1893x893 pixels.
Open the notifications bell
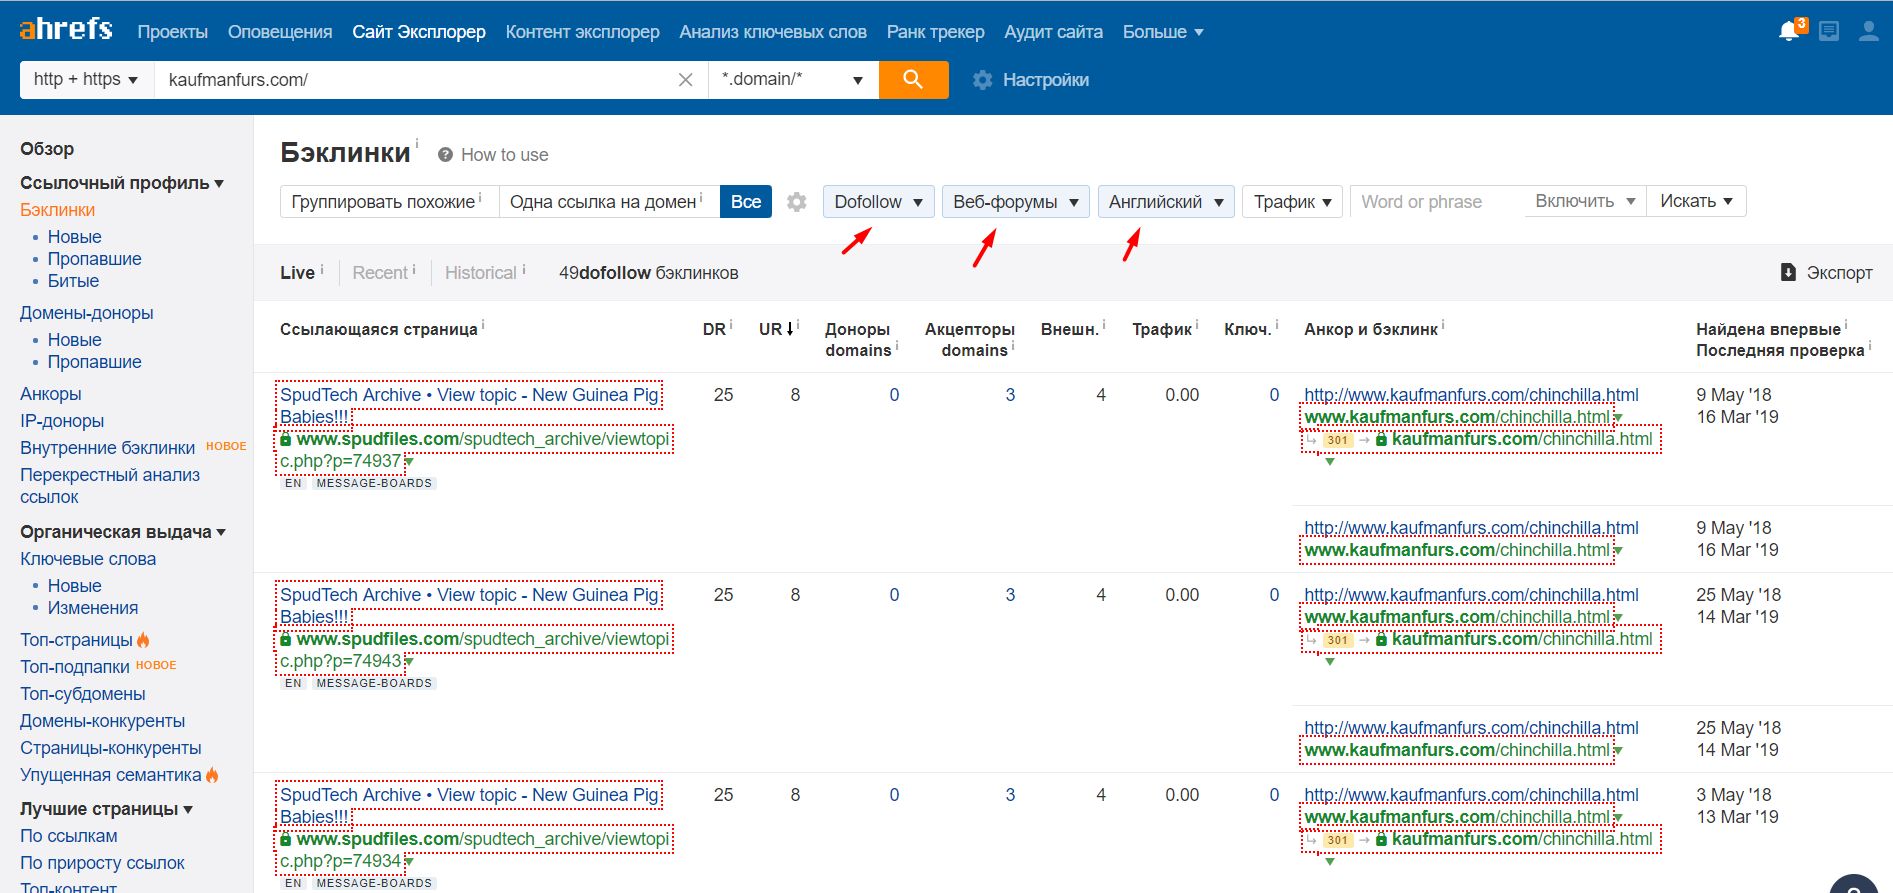[1790, 31]
